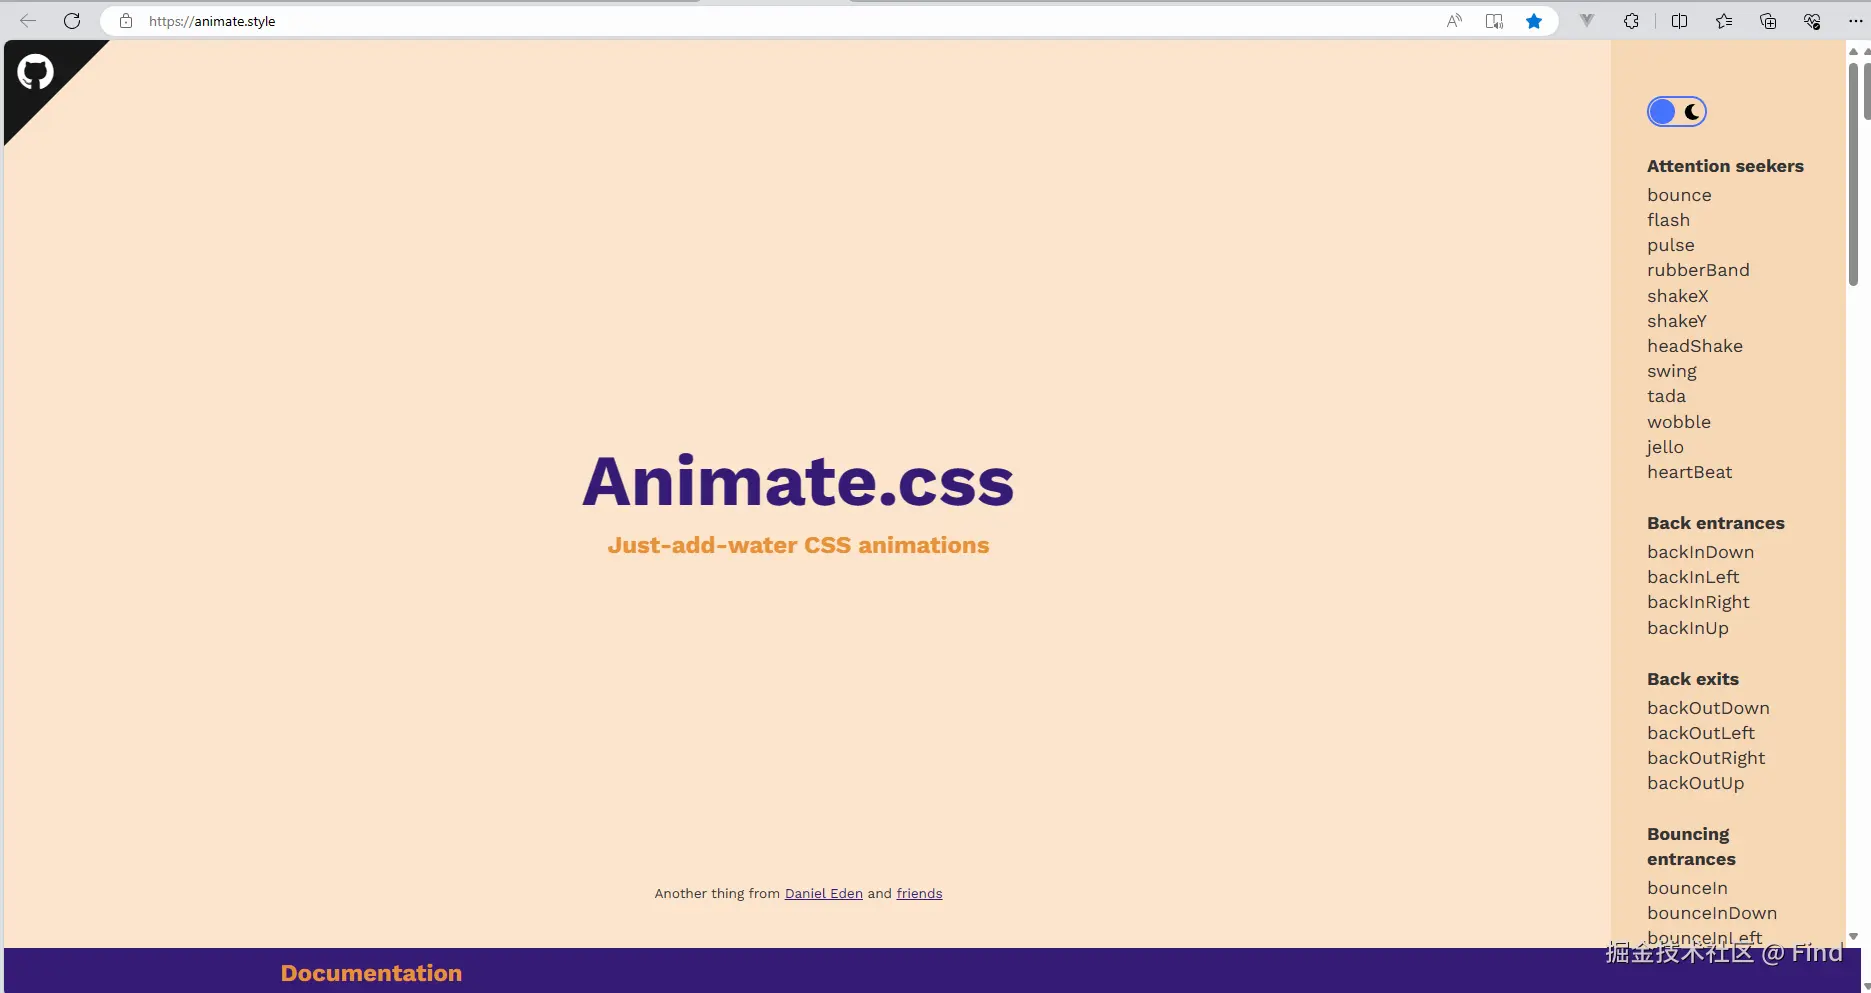Screen dimensions: 1871x993
Task: Preview backInUp animation
Action: (1688, 628)
